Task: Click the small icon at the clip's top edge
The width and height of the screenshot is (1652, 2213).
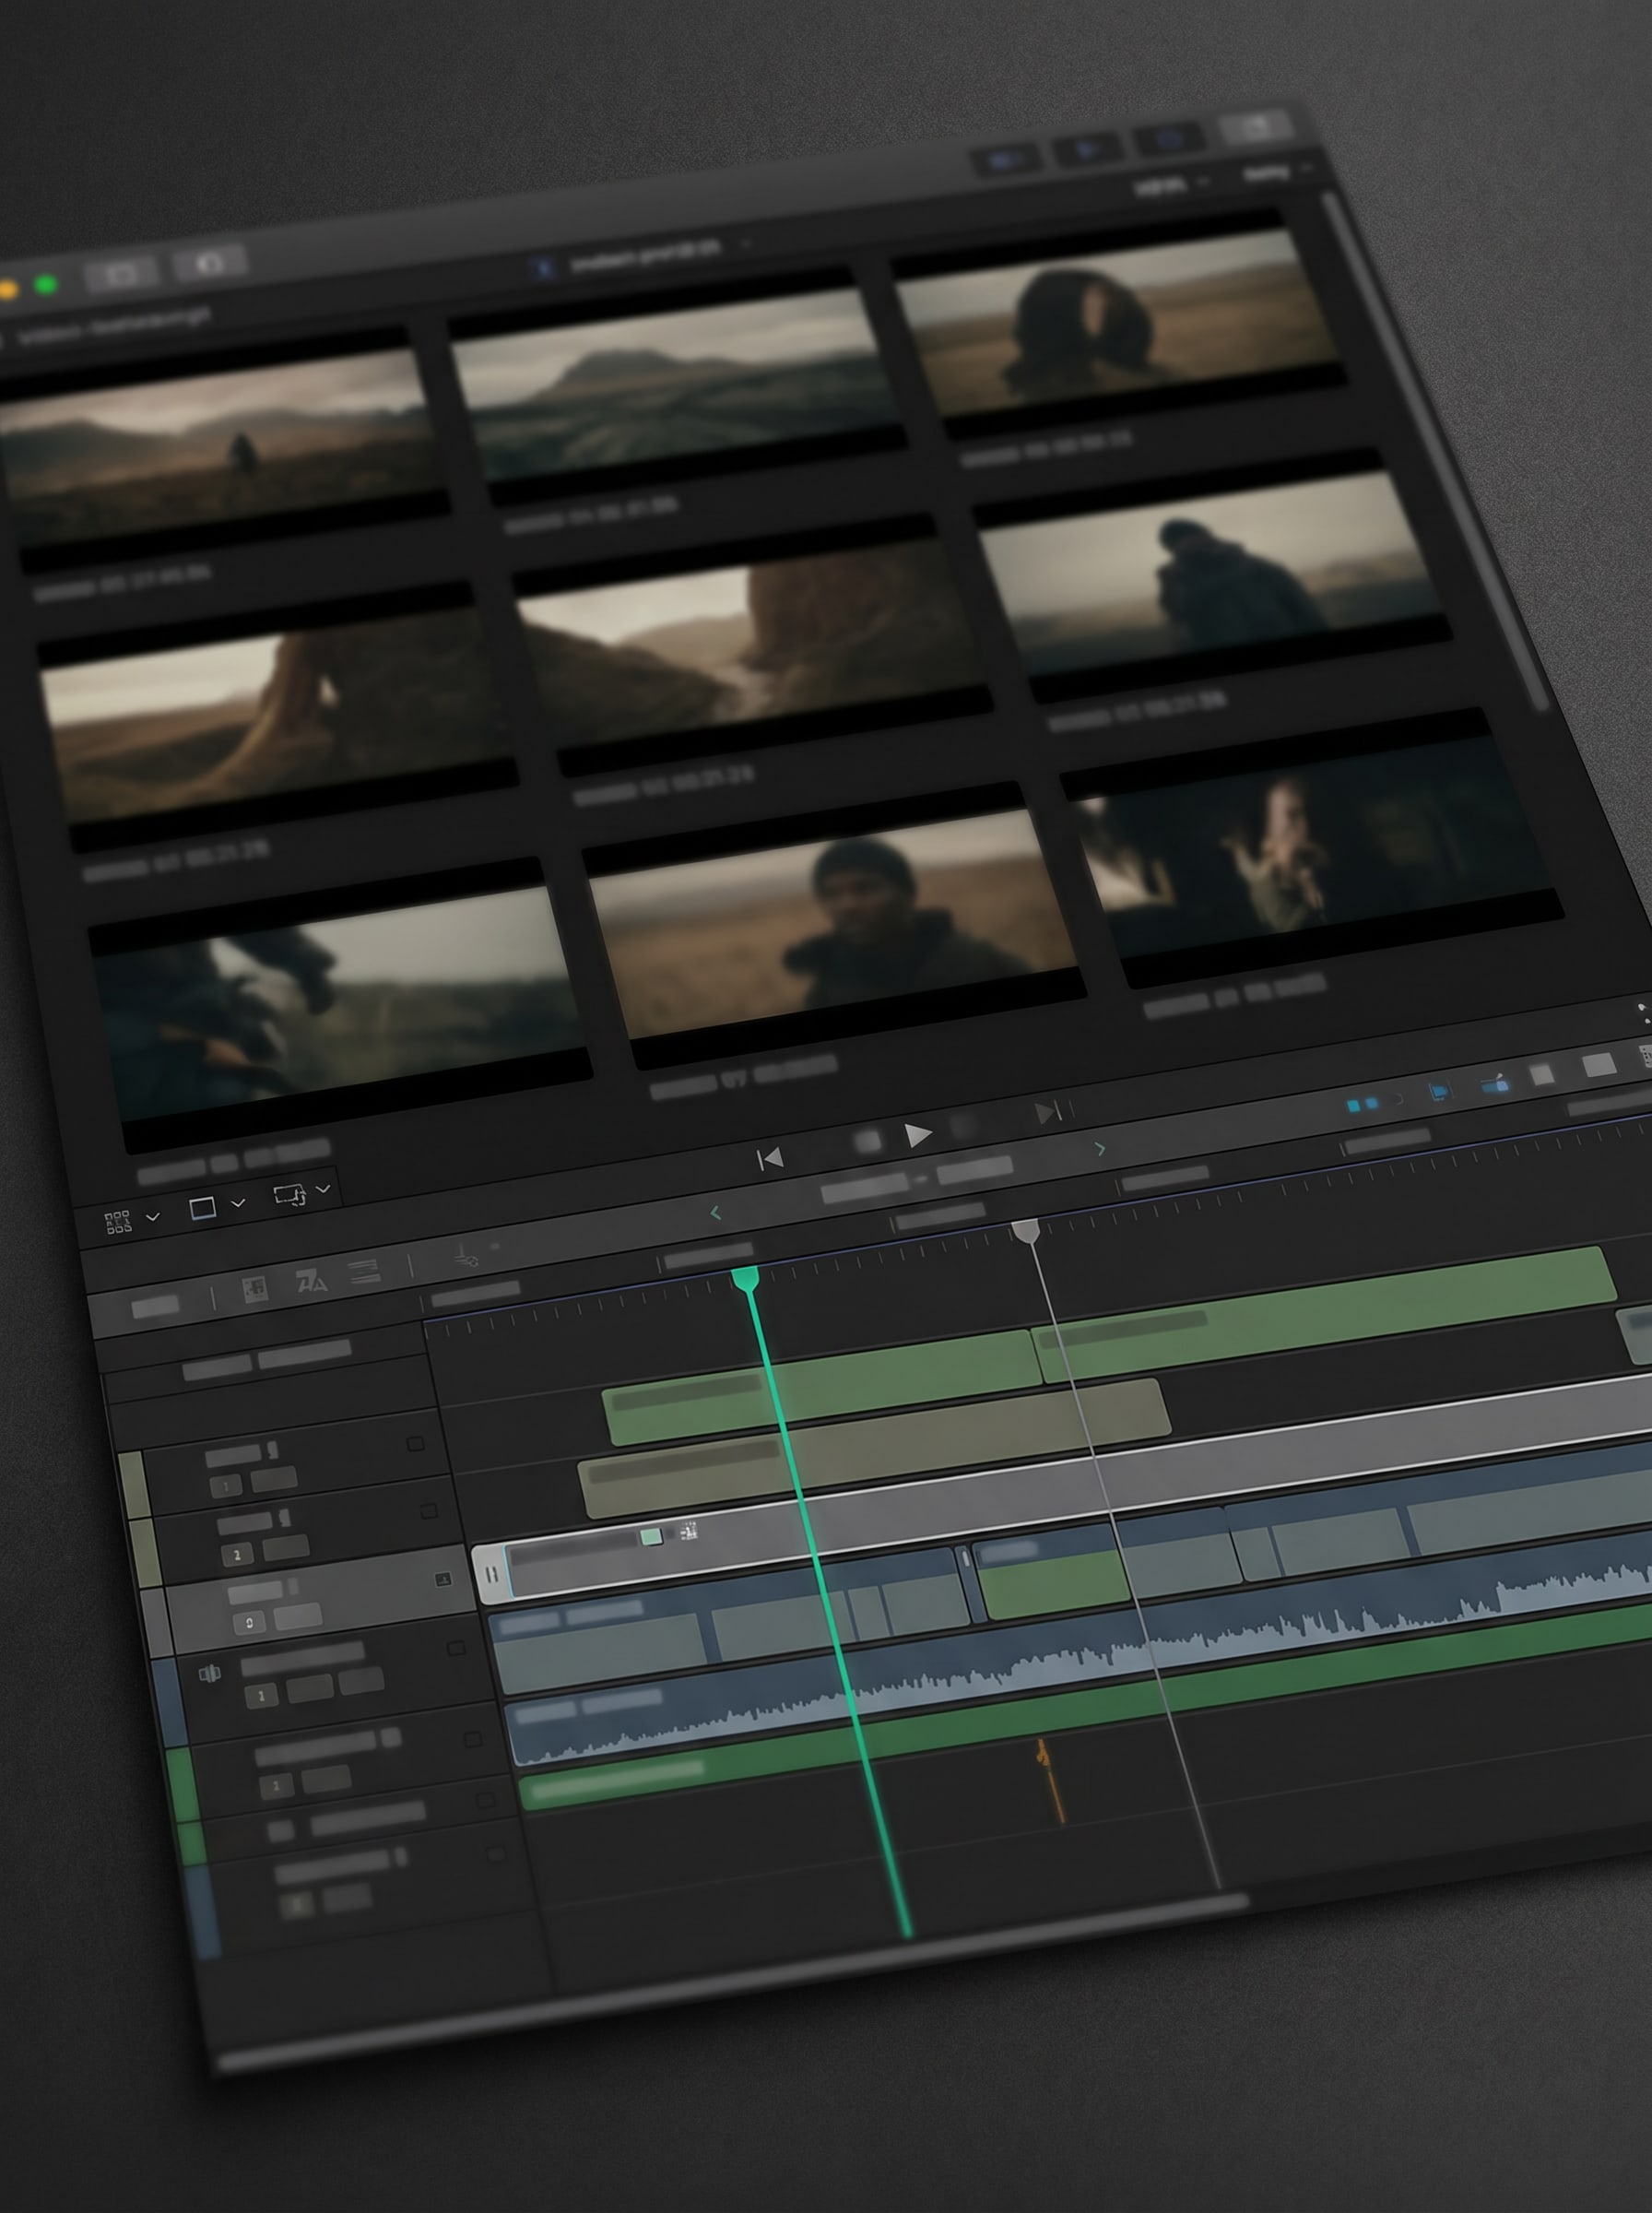Action: coord(688,1531)
